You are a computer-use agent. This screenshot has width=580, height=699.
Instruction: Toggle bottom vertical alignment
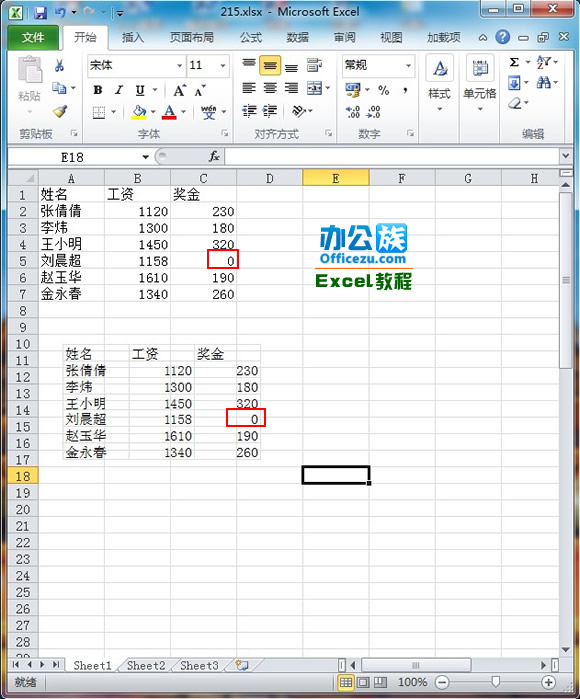click(291, 66)
